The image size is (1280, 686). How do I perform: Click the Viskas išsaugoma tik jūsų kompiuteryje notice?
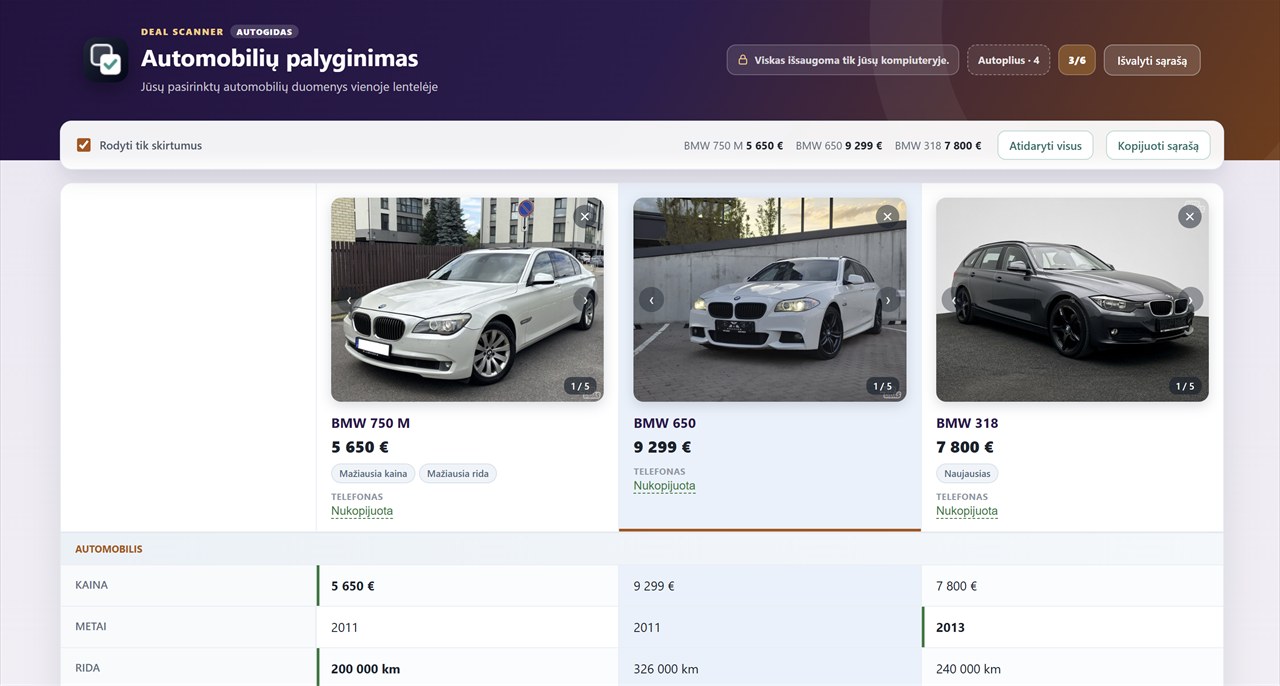843,60
